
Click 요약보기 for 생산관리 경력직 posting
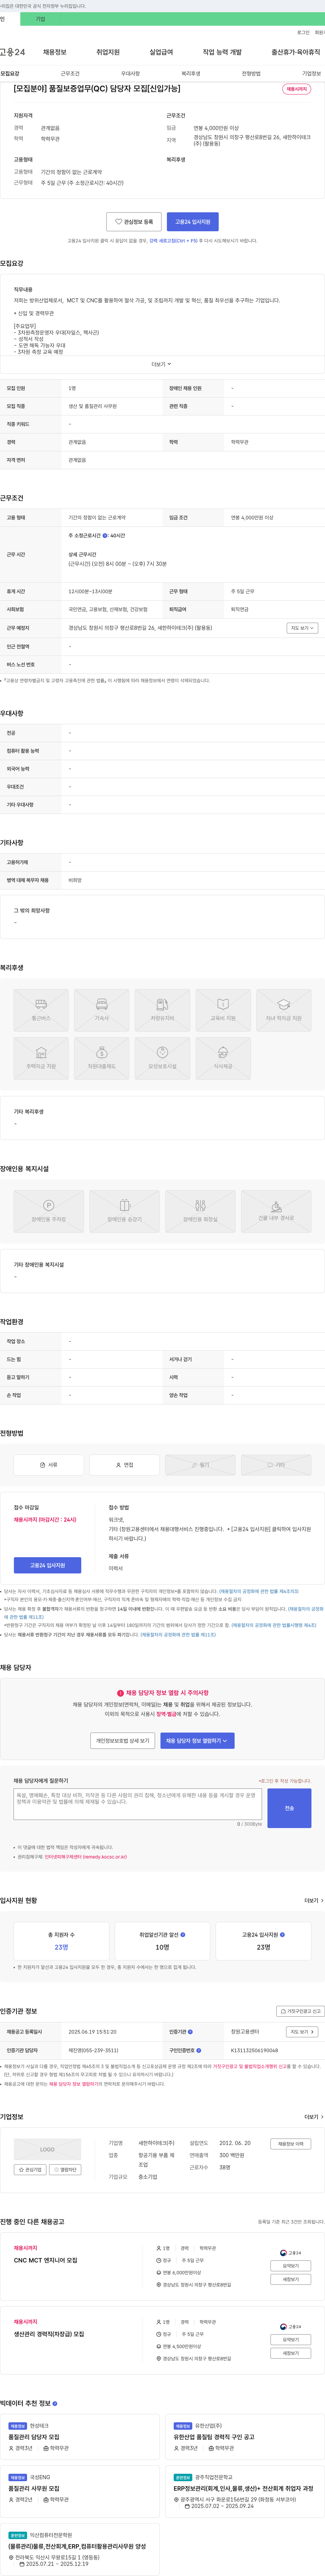coord(291,2340)
